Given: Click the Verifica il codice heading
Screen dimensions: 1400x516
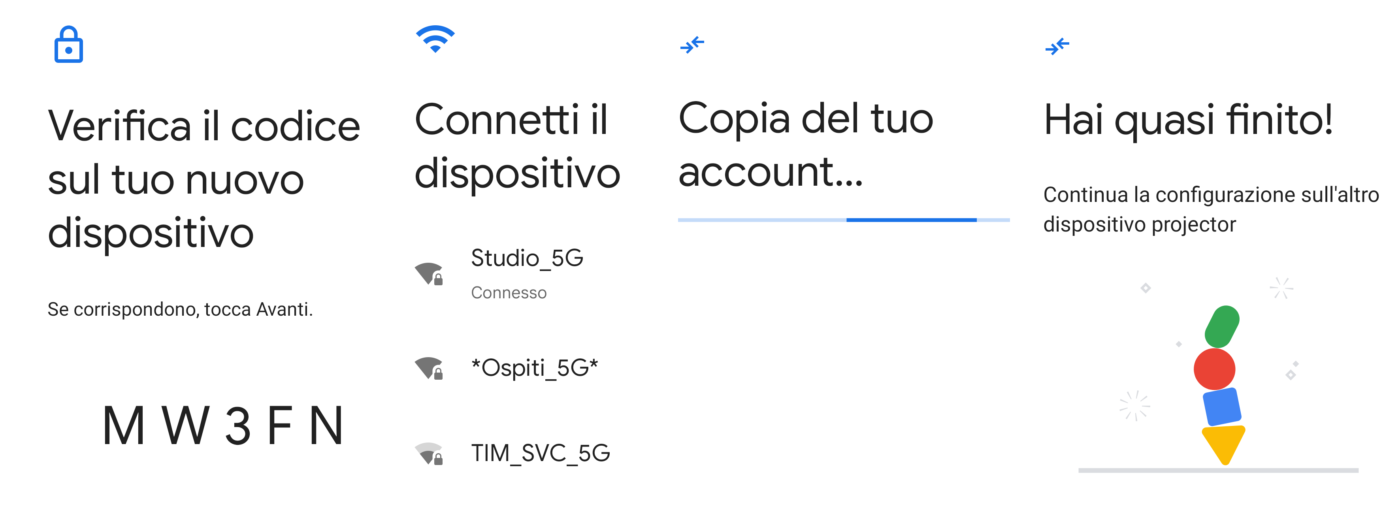Looking at the screenshot, I should pos(204,180).
